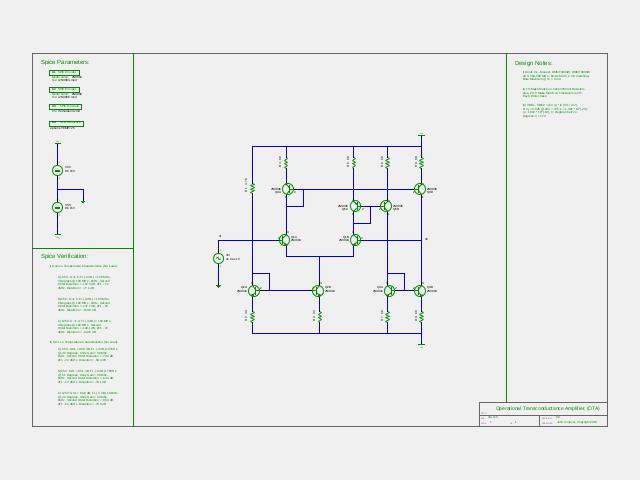Select the bottom-left current mirror transistor
This screenshot has height=480, width=640.
point(254,291)
